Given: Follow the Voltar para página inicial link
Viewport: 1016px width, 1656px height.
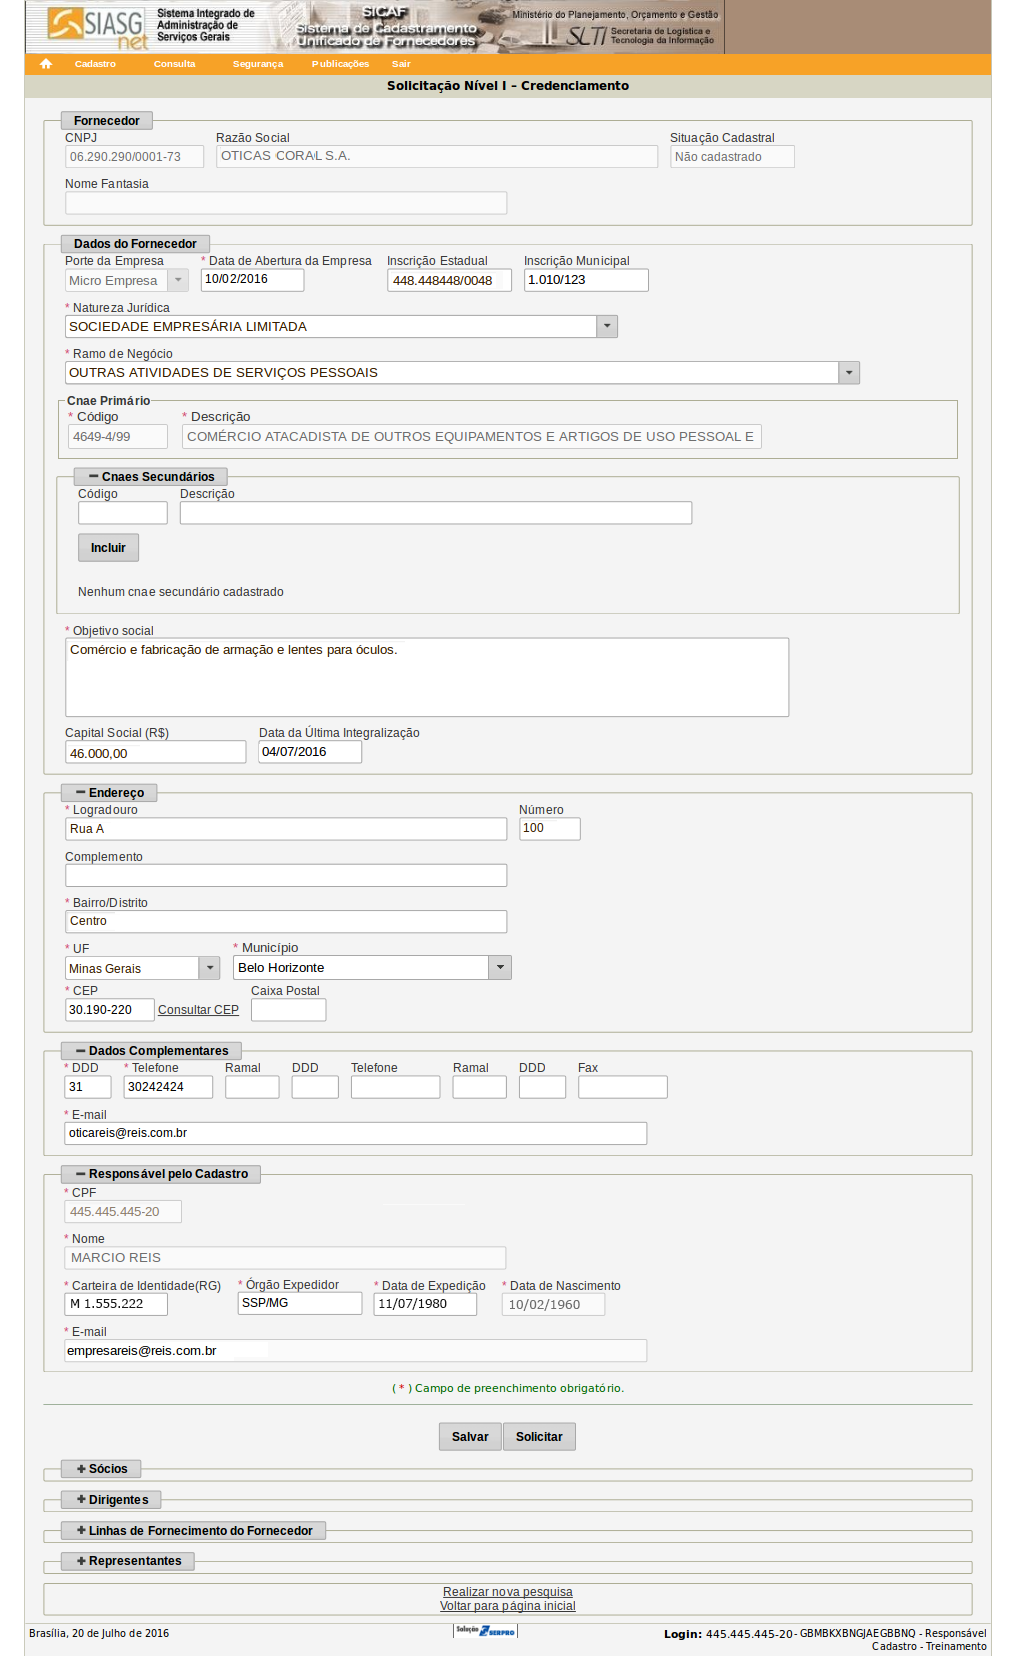Looking at the screenshot, I should [508, 1606].
